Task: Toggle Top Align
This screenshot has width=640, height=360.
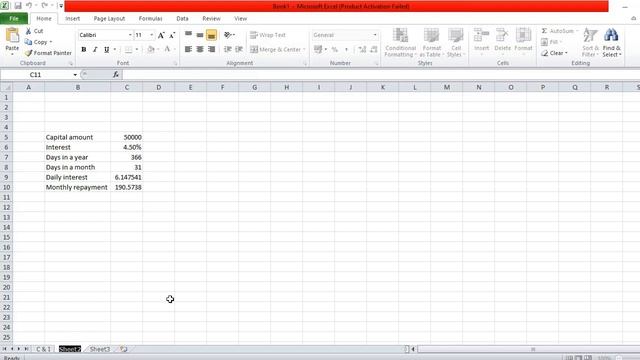Action: click(188, 35)
